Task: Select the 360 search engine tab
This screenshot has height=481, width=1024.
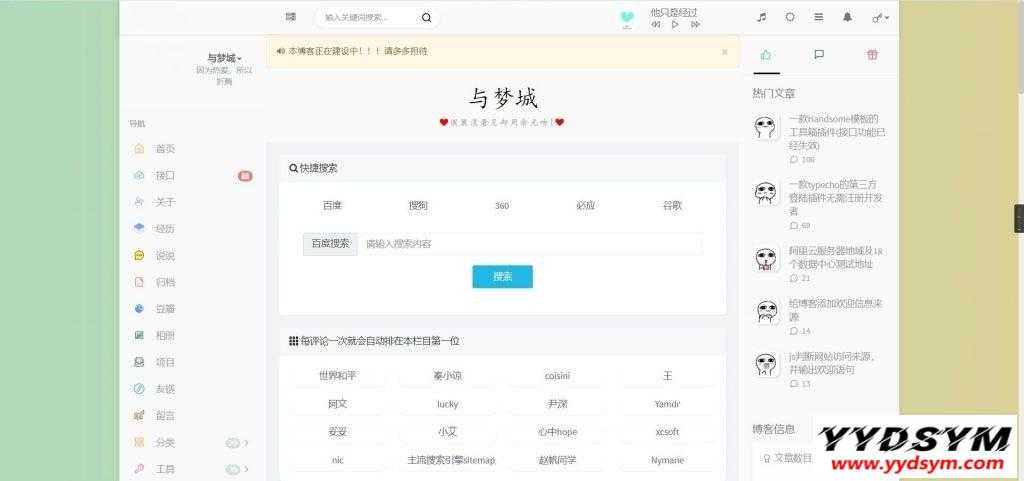Action: (502, 206)
